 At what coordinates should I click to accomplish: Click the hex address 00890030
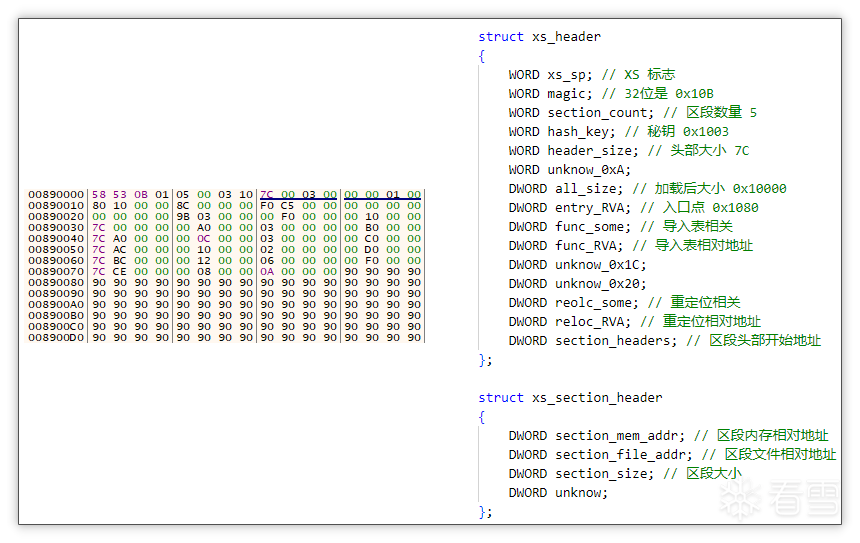(x=56, y=228)
